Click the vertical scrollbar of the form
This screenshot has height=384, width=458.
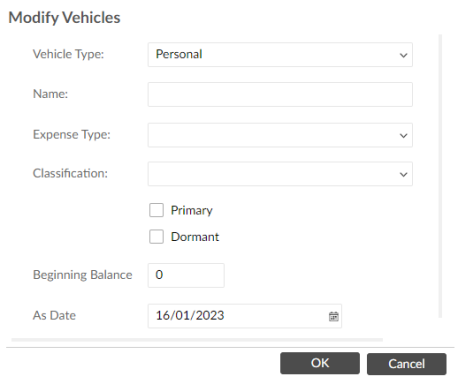click(440, 176)
